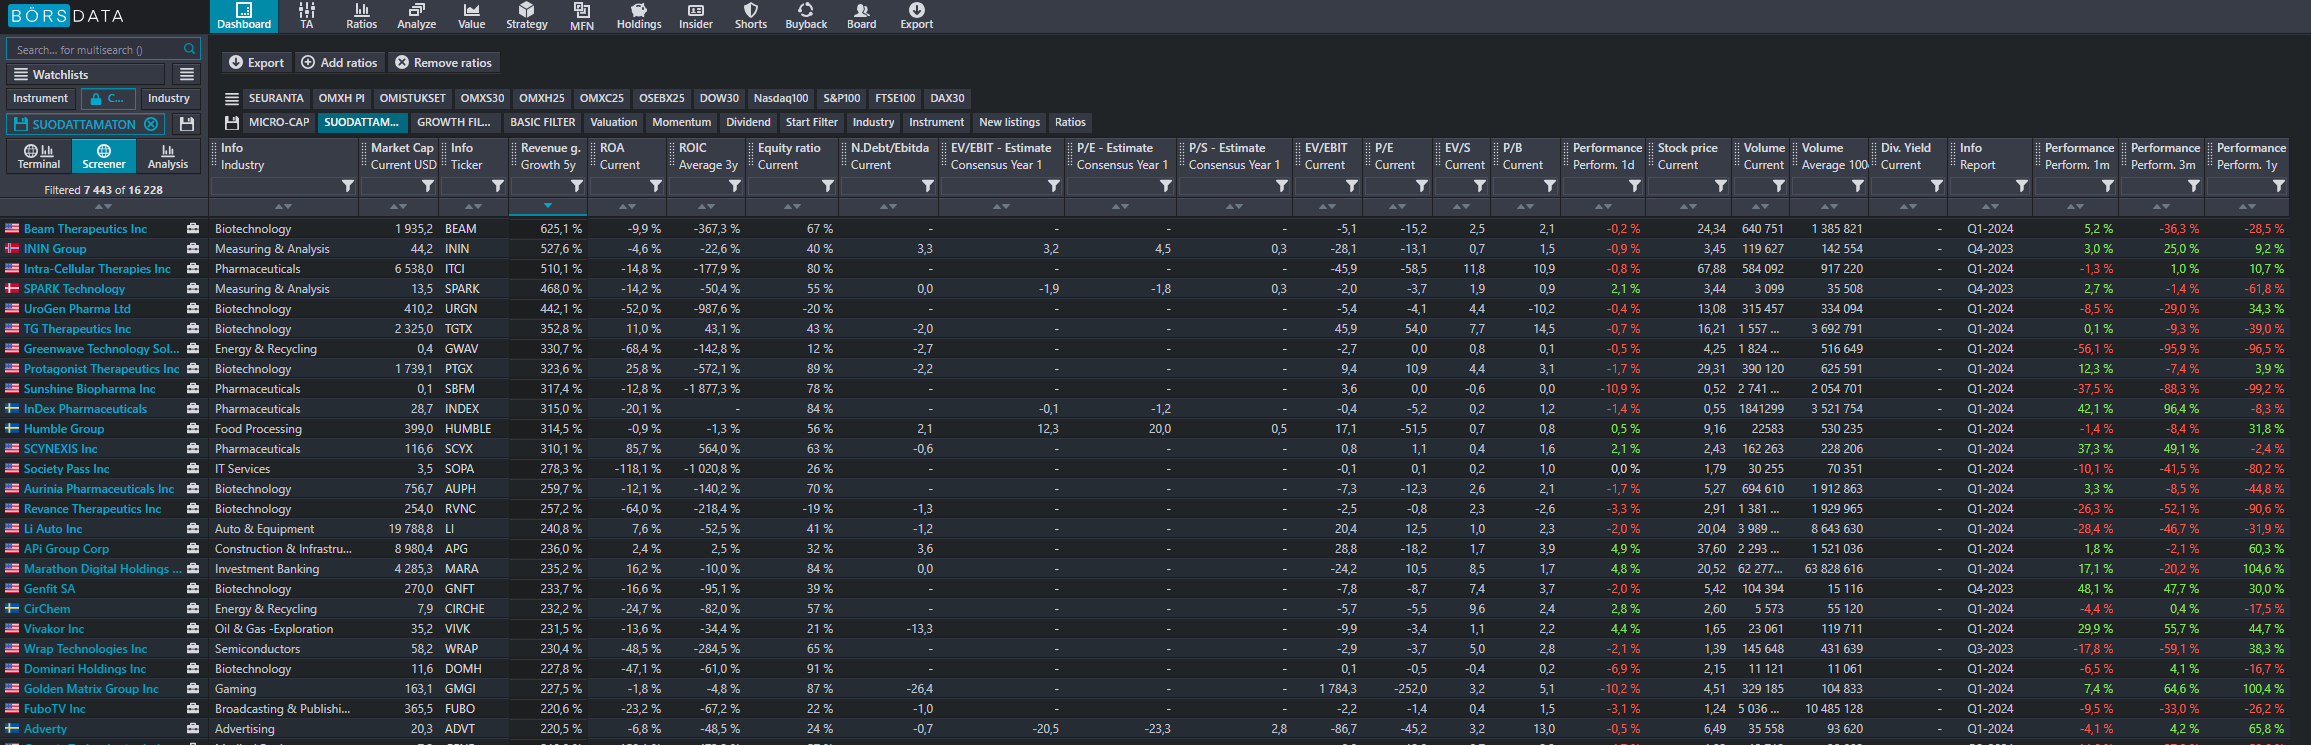Click the Add ratios button
Viewport: 2311px width, 745px height.
(x=339, y=62)
